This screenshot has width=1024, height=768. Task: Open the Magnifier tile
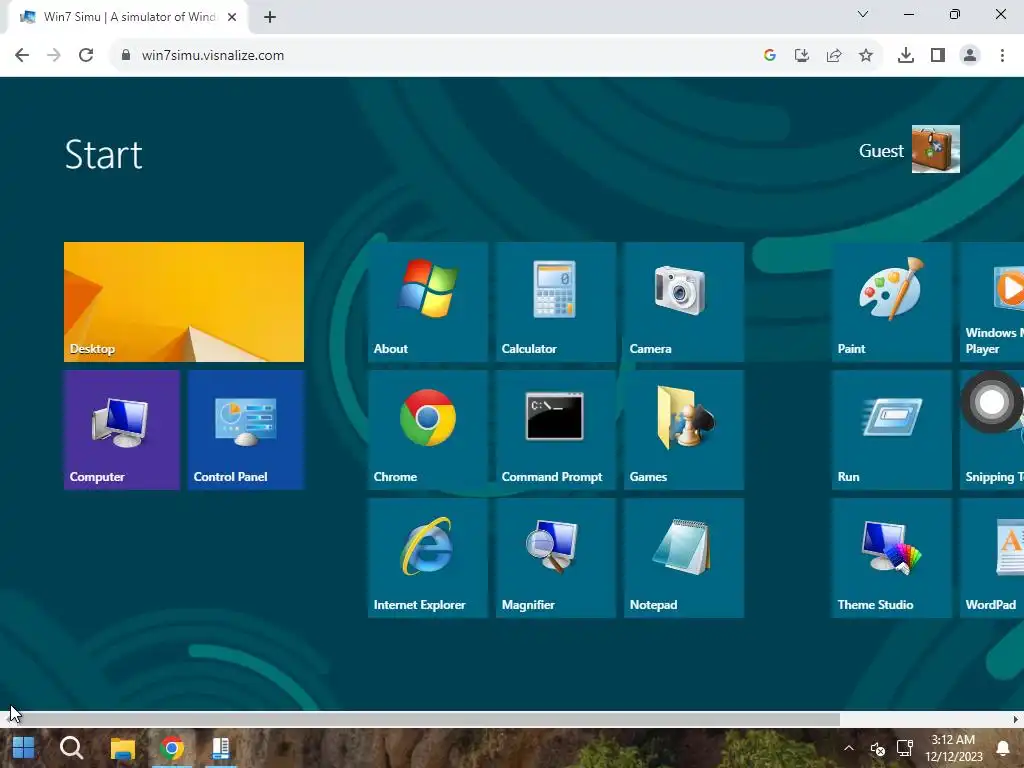(x=556, y=558)
